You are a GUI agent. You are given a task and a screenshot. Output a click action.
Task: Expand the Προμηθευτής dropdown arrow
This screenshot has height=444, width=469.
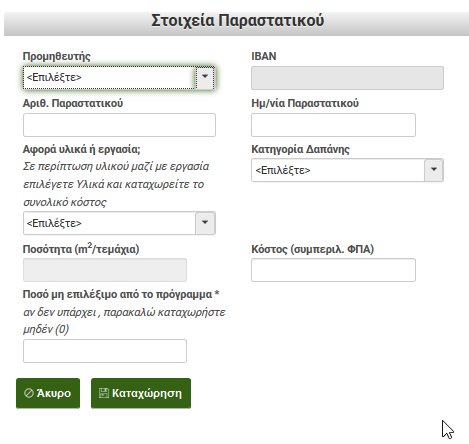(205, 77)
